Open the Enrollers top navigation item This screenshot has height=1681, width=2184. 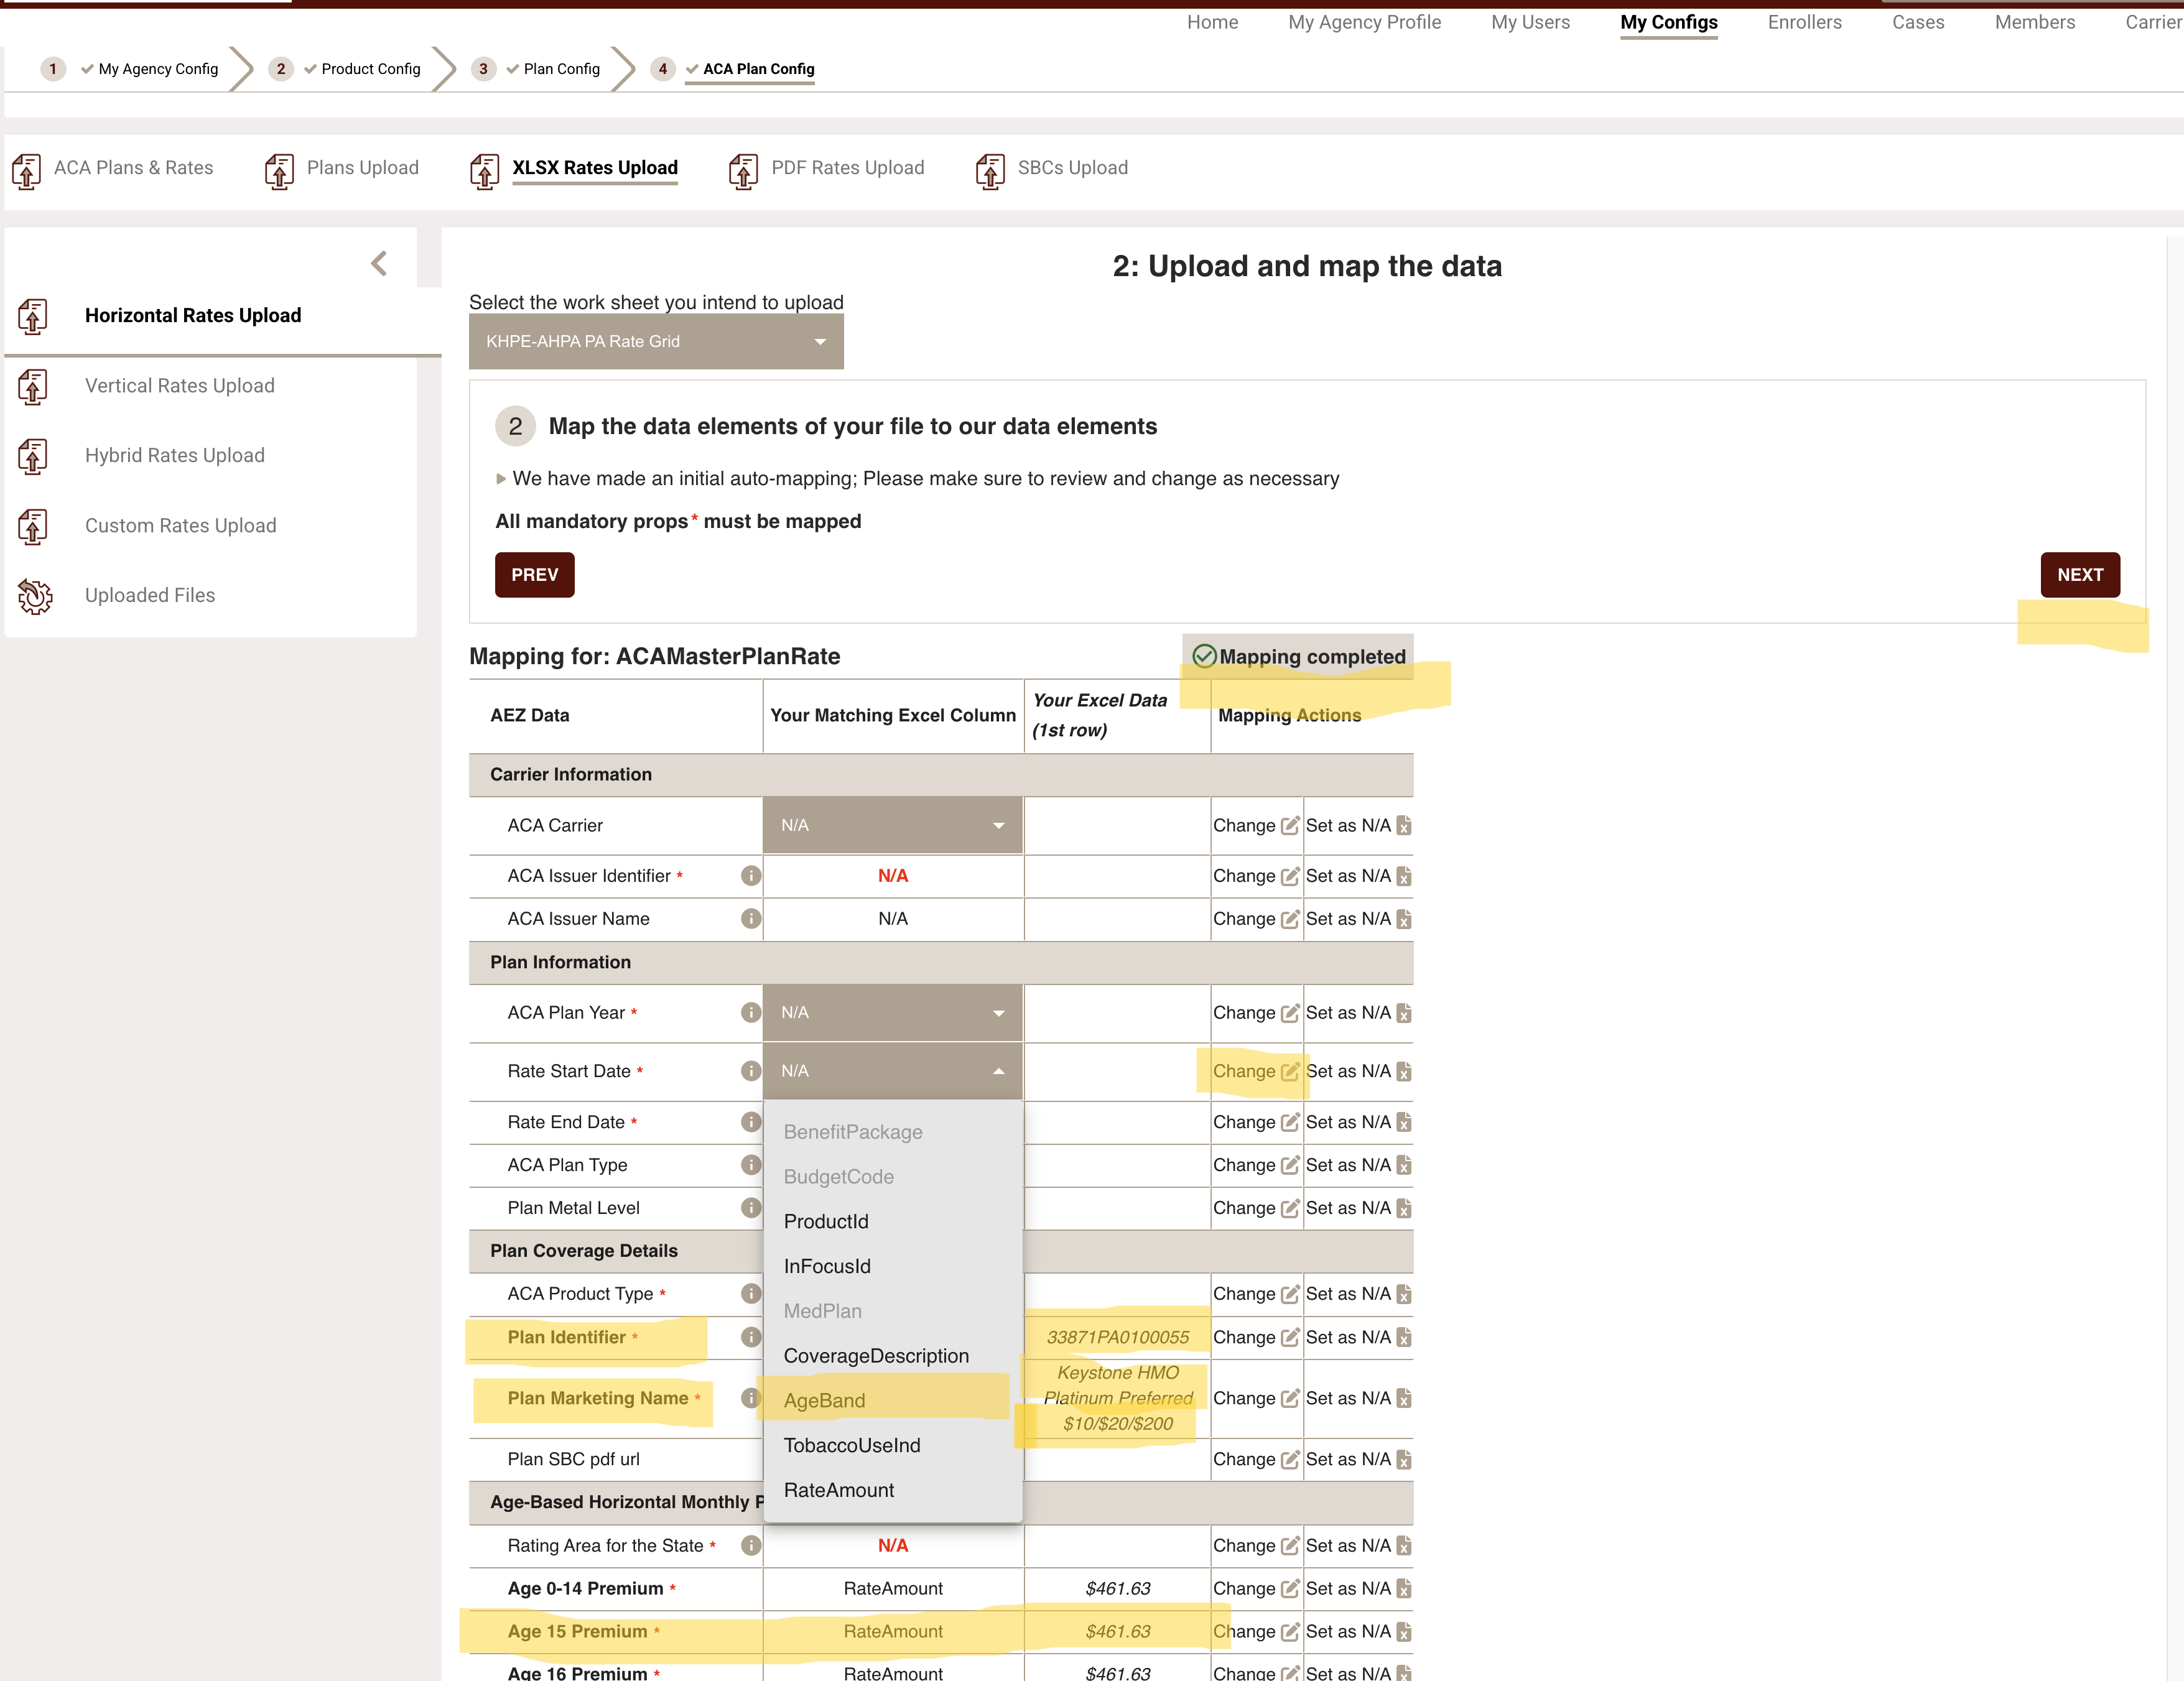1804,22
